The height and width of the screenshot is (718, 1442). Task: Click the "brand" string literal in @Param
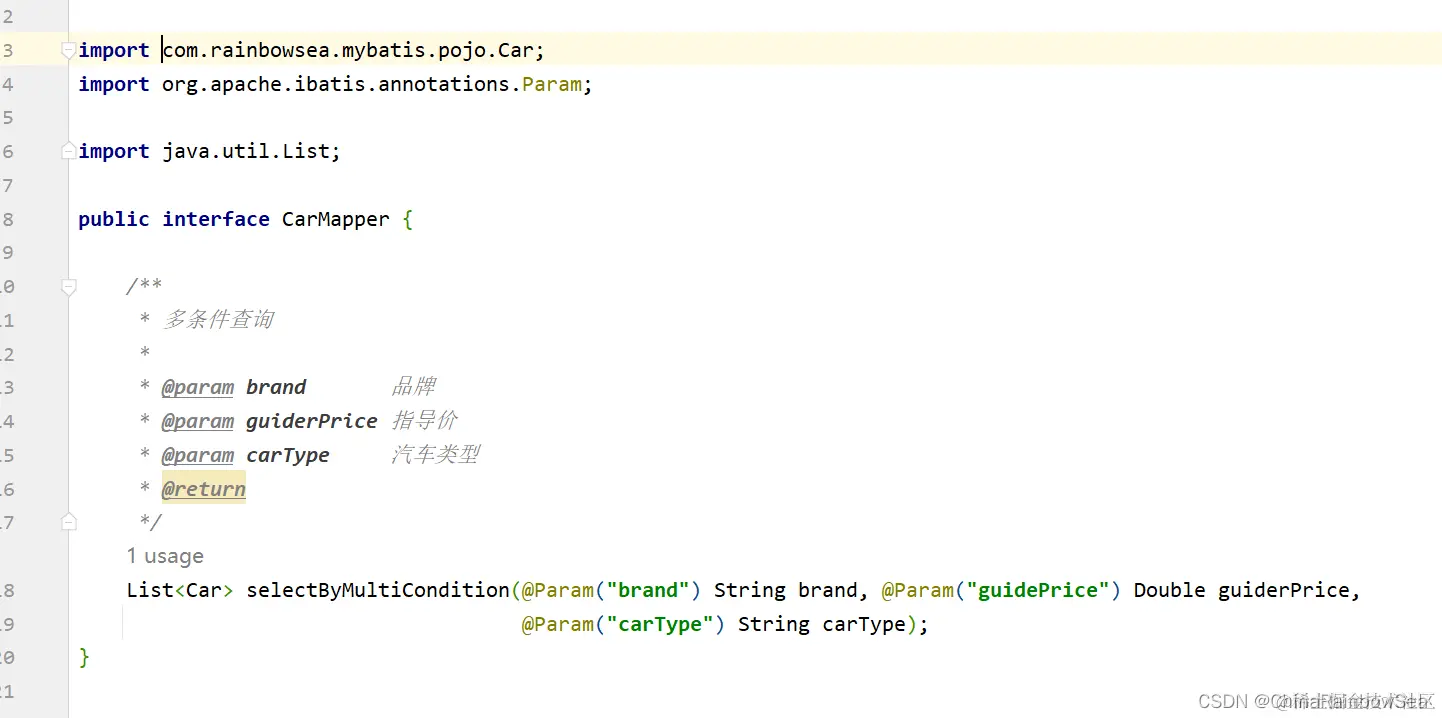pyautogui.click(x=647, y=590)
